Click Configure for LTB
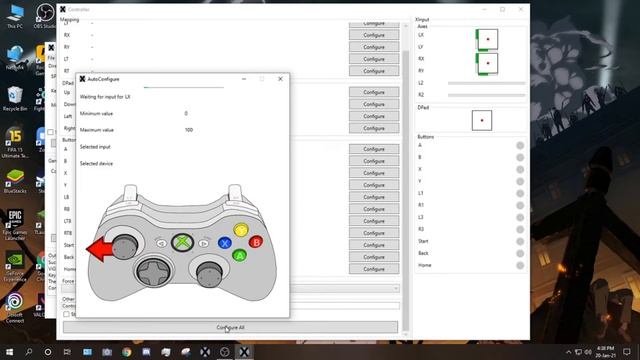The width and height of the screenshot is (640, 360). (374, 221)
